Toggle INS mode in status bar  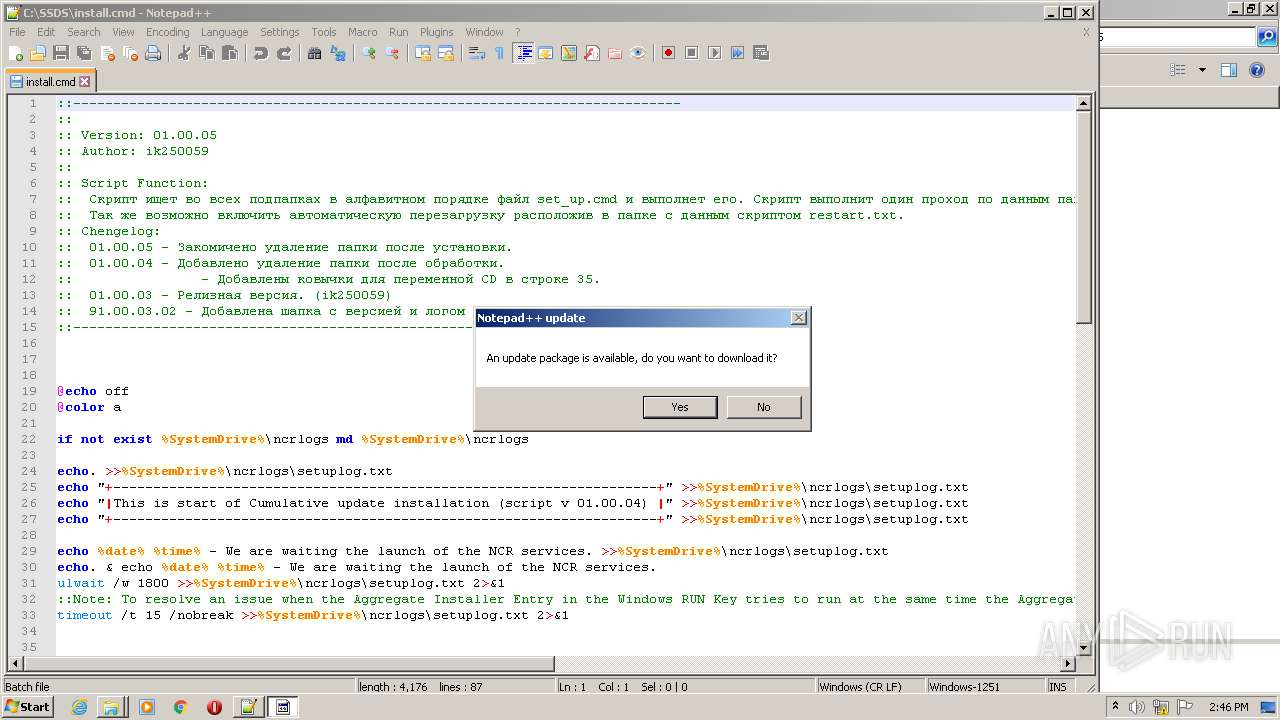(x=1058, y=687)
